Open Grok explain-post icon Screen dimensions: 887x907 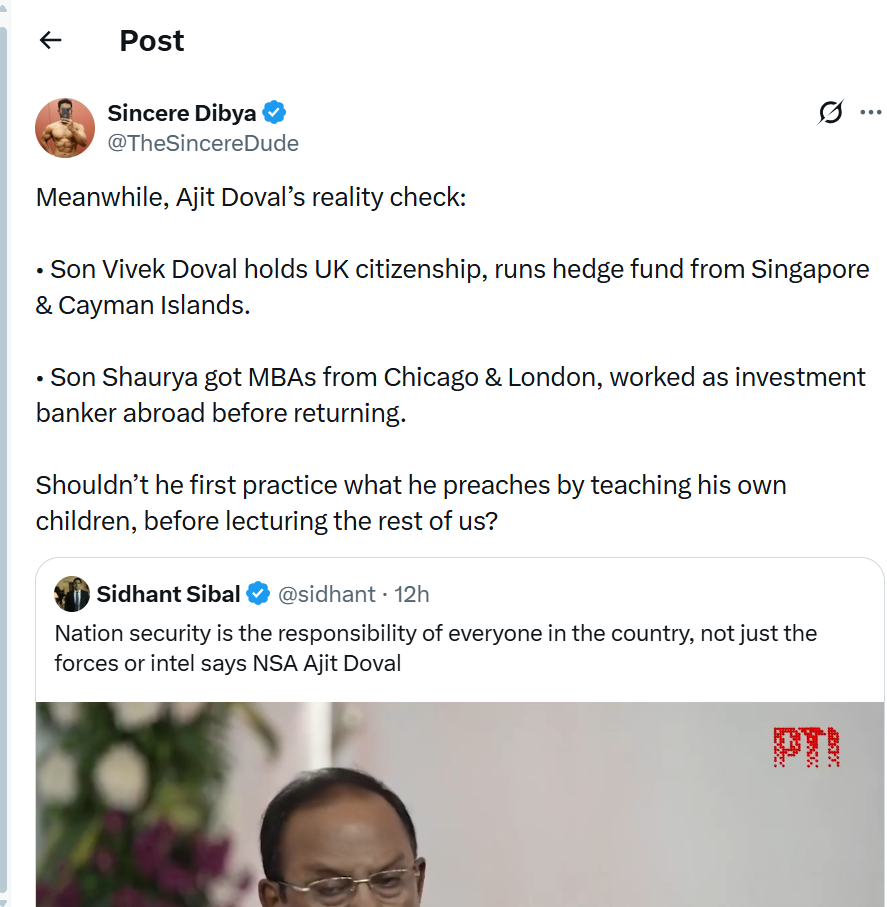(830, 112)
